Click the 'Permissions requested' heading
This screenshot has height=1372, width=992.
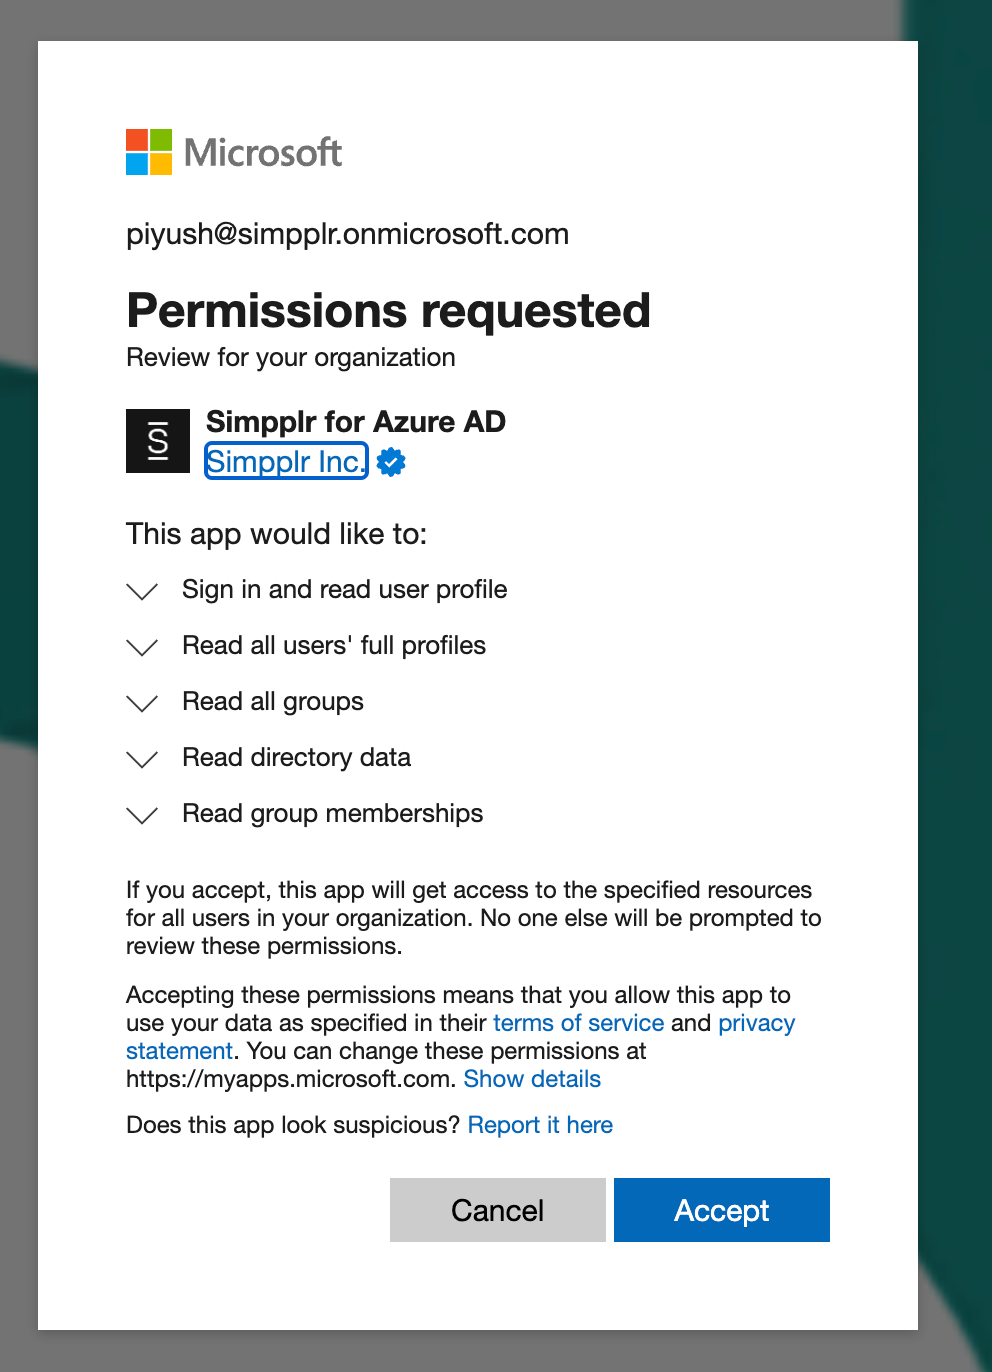(389, 311)
